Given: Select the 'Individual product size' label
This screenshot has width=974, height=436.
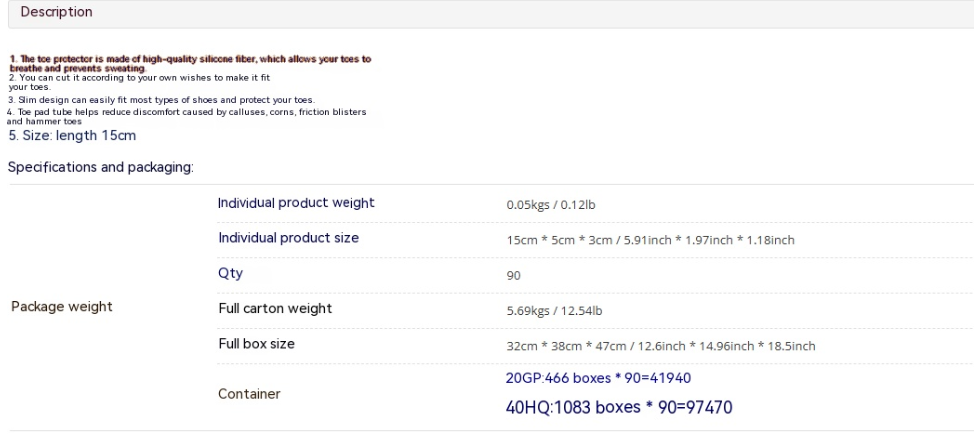Looking at the screenshot, I should pos(288,238).
